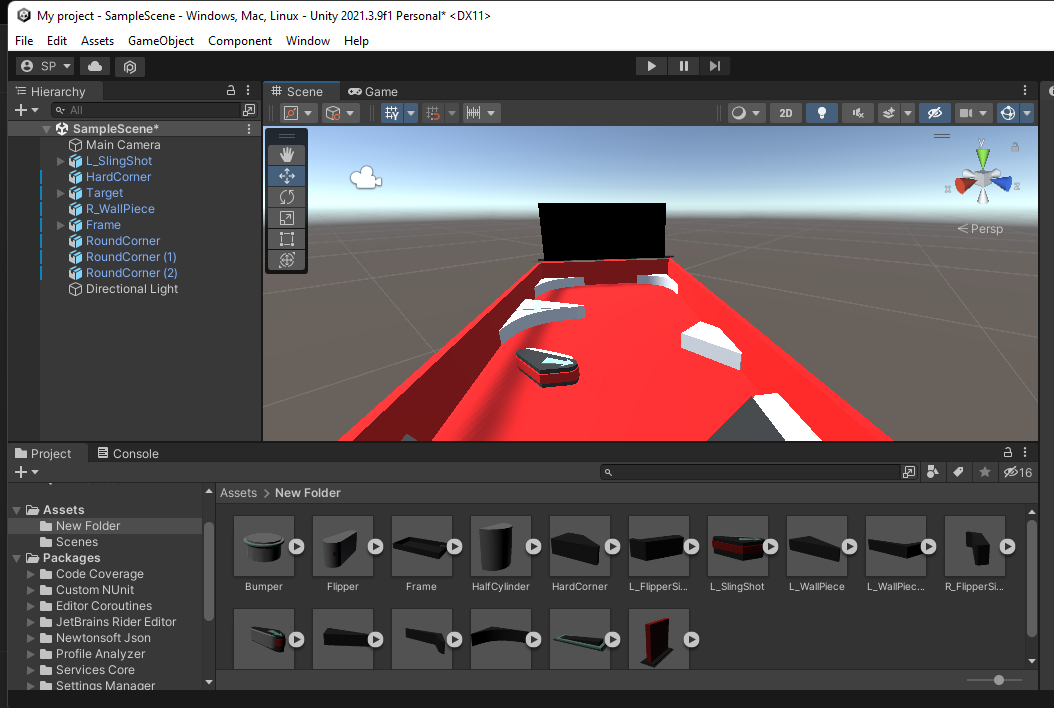Open the cloud services icon
Screen dimensions: 1054x708
[95, 66]
